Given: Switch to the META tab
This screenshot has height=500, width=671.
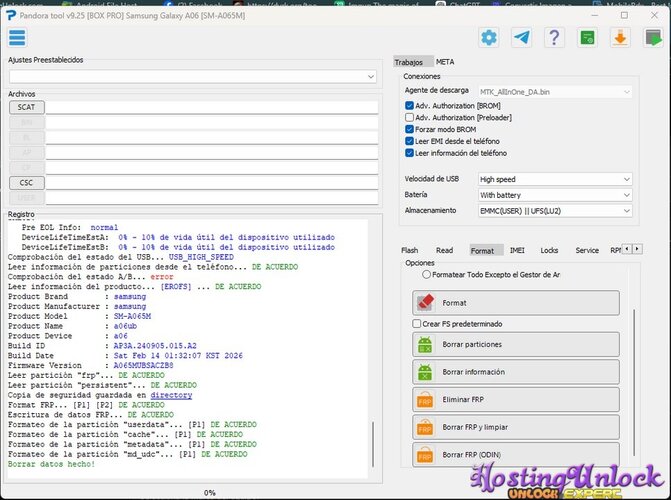Looking at the screenshot, I should pos(445,62).
